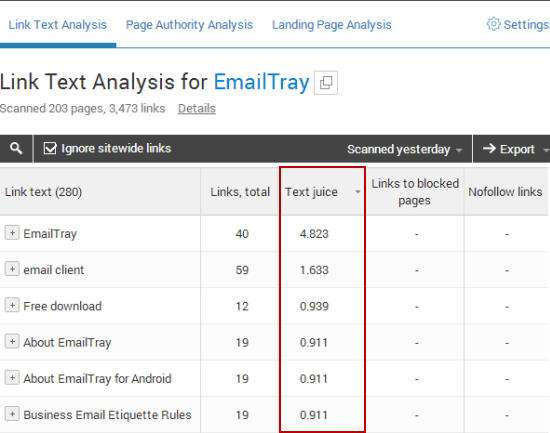The image size is (550, 433).
Task: Select the 1.633 text juice value
Action: (314, 270)
